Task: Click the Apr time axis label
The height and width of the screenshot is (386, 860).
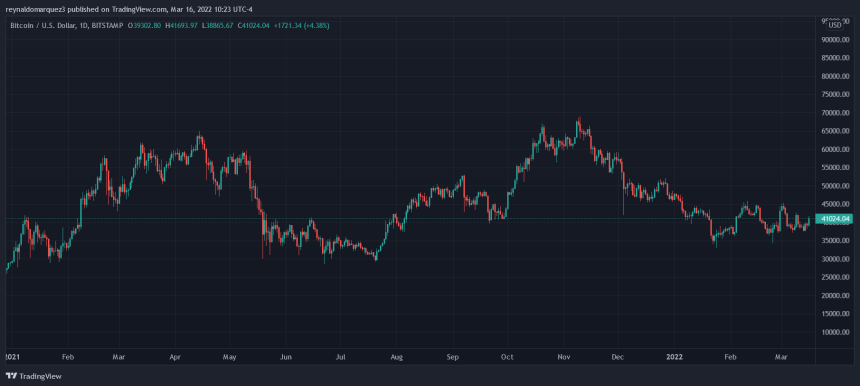Action: [x=175, y=357]
